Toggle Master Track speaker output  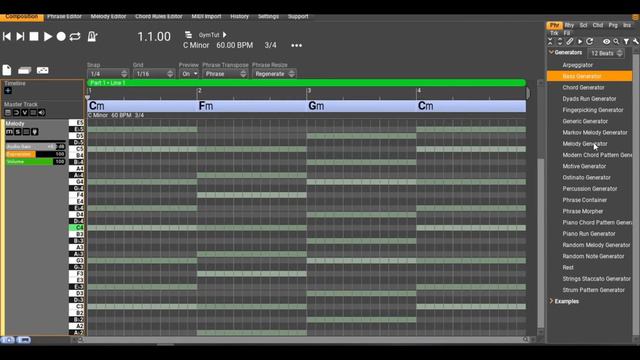(x=42, y=113)
